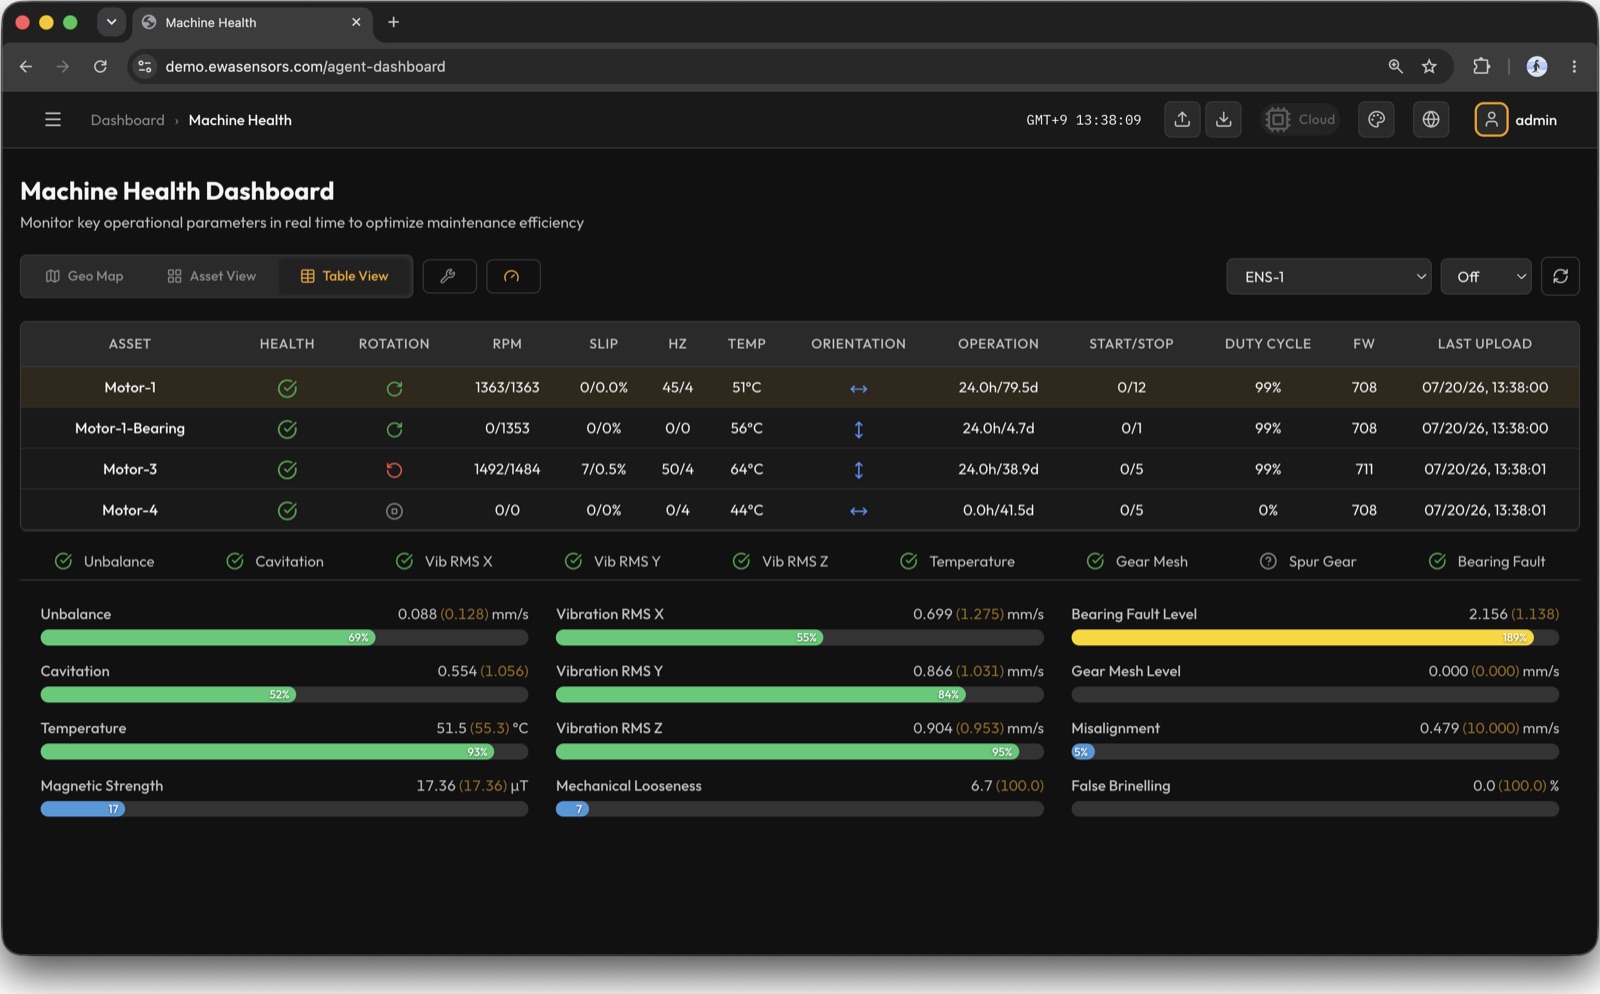Click the wrench maintenance icon button
This screenshot has width=1600, height=994.
[449, 276]
